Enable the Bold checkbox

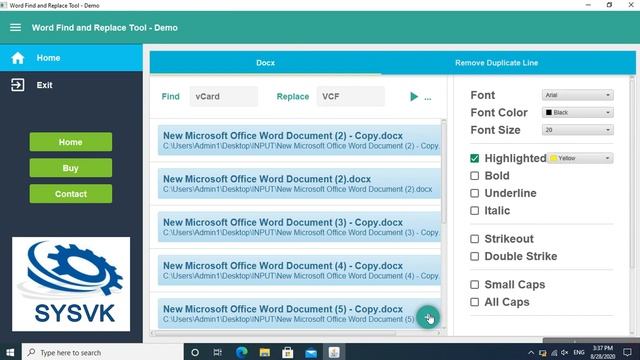point(474,176)
